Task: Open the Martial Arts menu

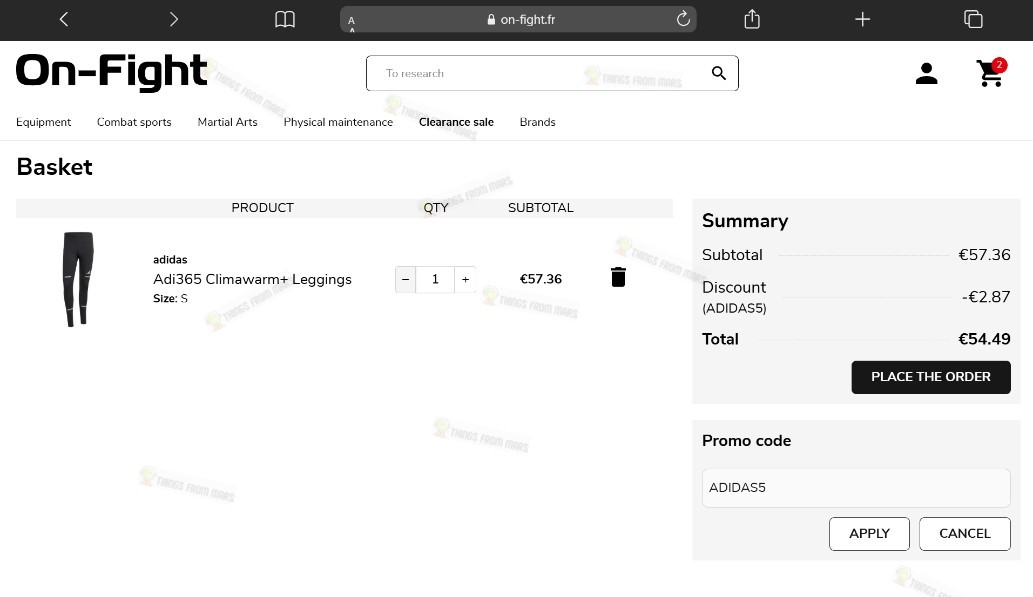Action: 227,122
